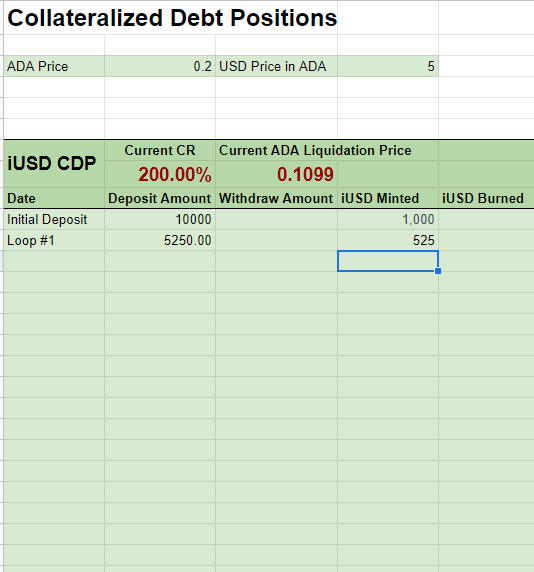This screenshot has height=572, width=534.
Task: Click the Deposit Amount column header
Action: pos(160,198)
